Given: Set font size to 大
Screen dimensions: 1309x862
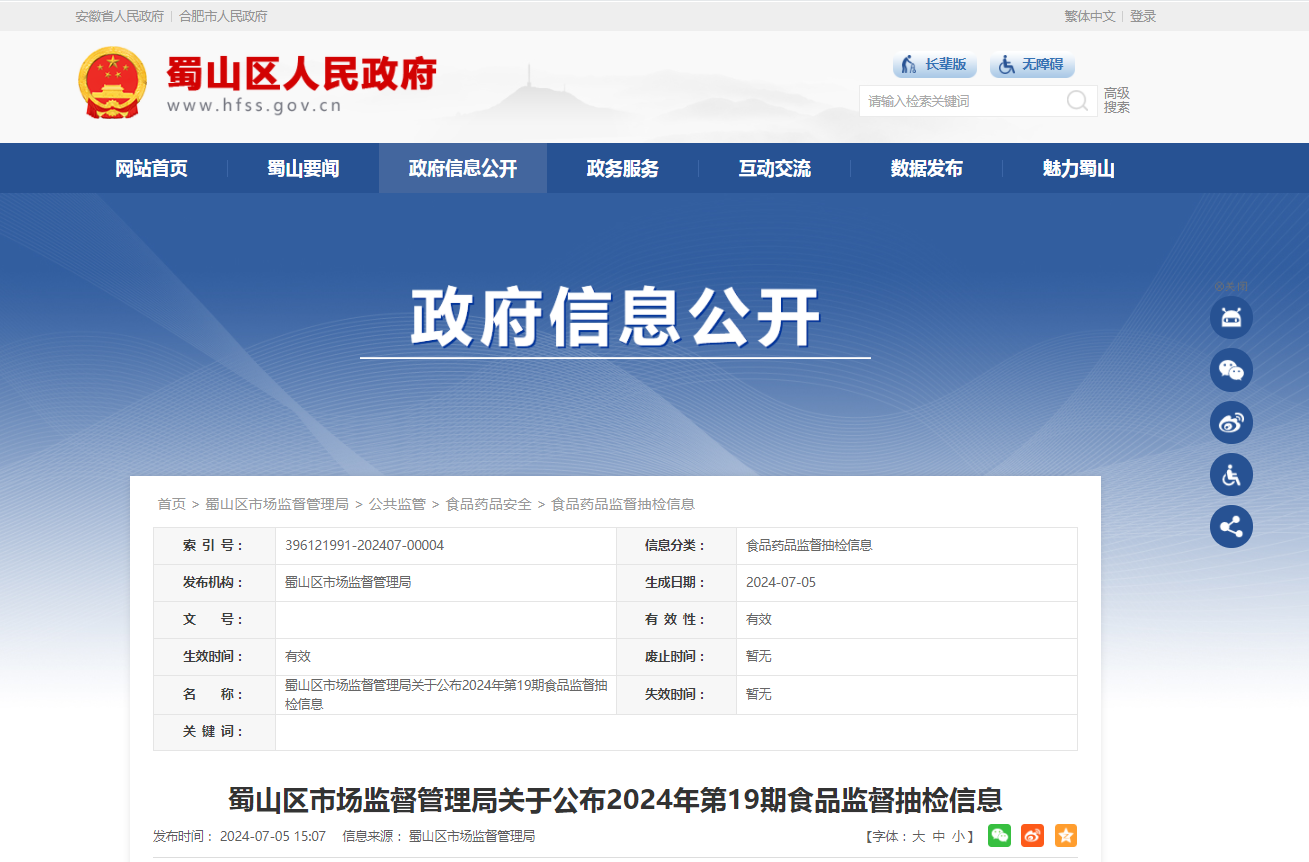Looking at the screenshot, I should (x=918, y=837).
